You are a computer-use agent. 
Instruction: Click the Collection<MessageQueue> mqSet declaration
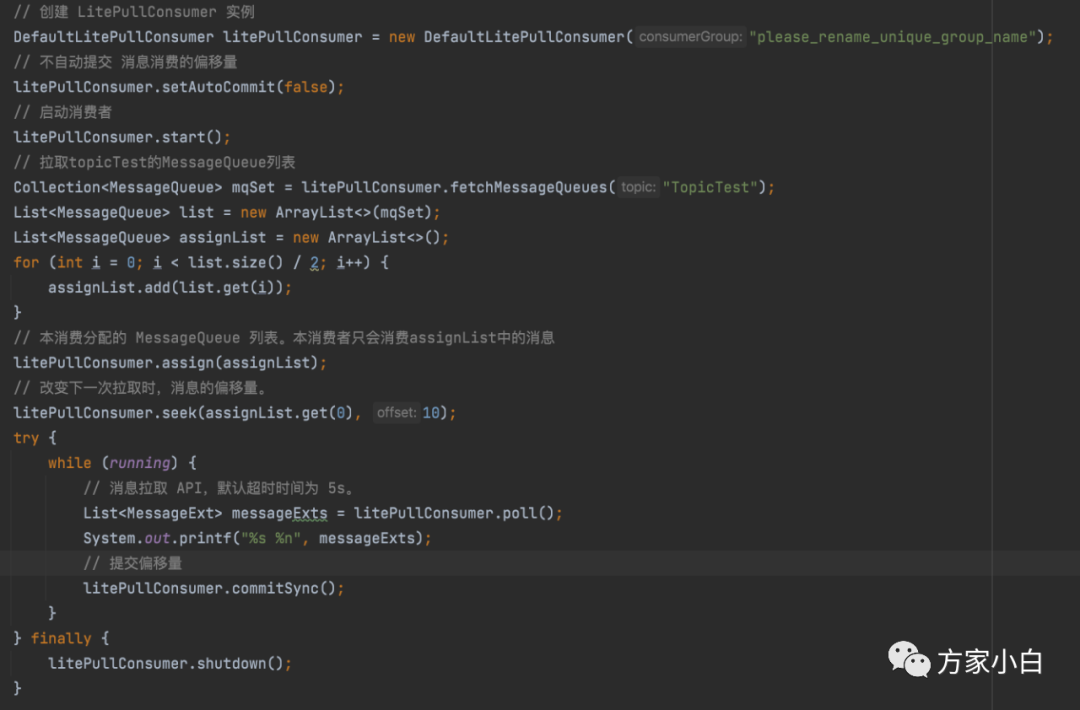pos(144,187)
